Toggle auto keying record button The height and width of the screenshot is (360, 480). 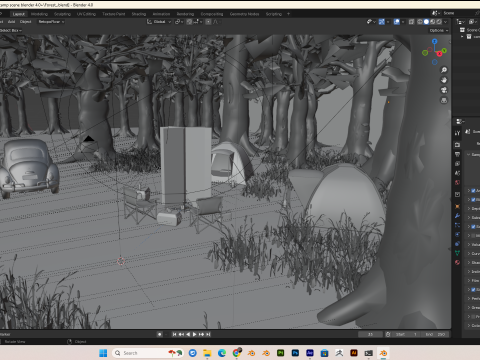tap(160, 334)
